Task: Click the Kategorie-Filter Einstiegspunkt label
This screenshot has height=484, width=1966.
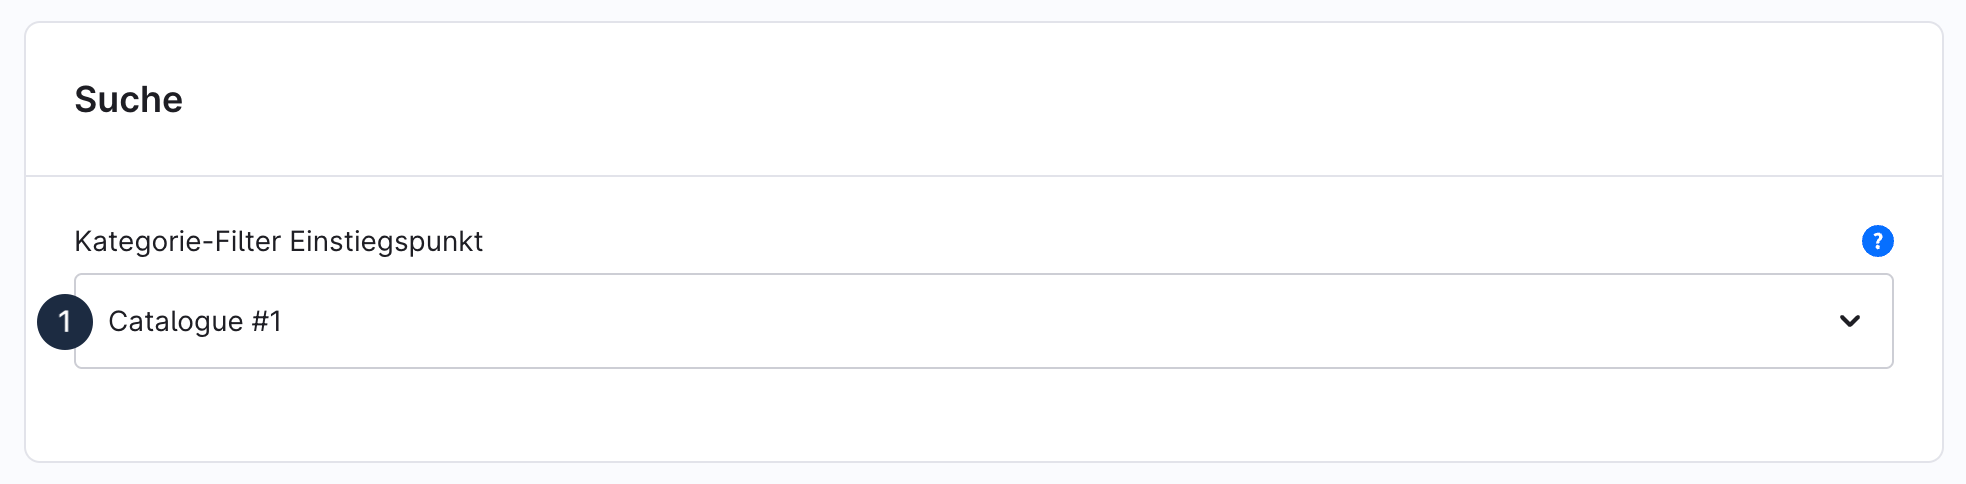Action: pyautogui.click(x=278, y=241)
